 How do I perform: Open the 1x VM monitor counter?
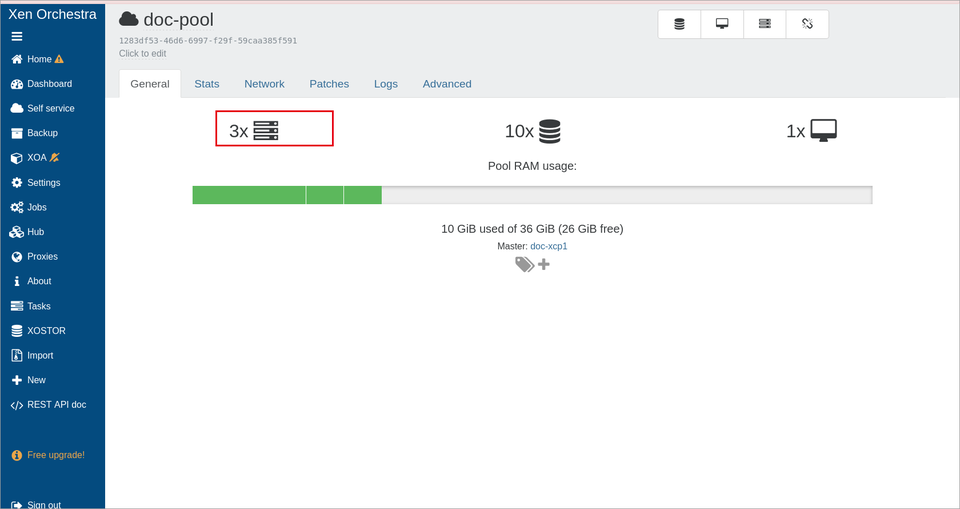pyautogui.click(x=811, y=130)
